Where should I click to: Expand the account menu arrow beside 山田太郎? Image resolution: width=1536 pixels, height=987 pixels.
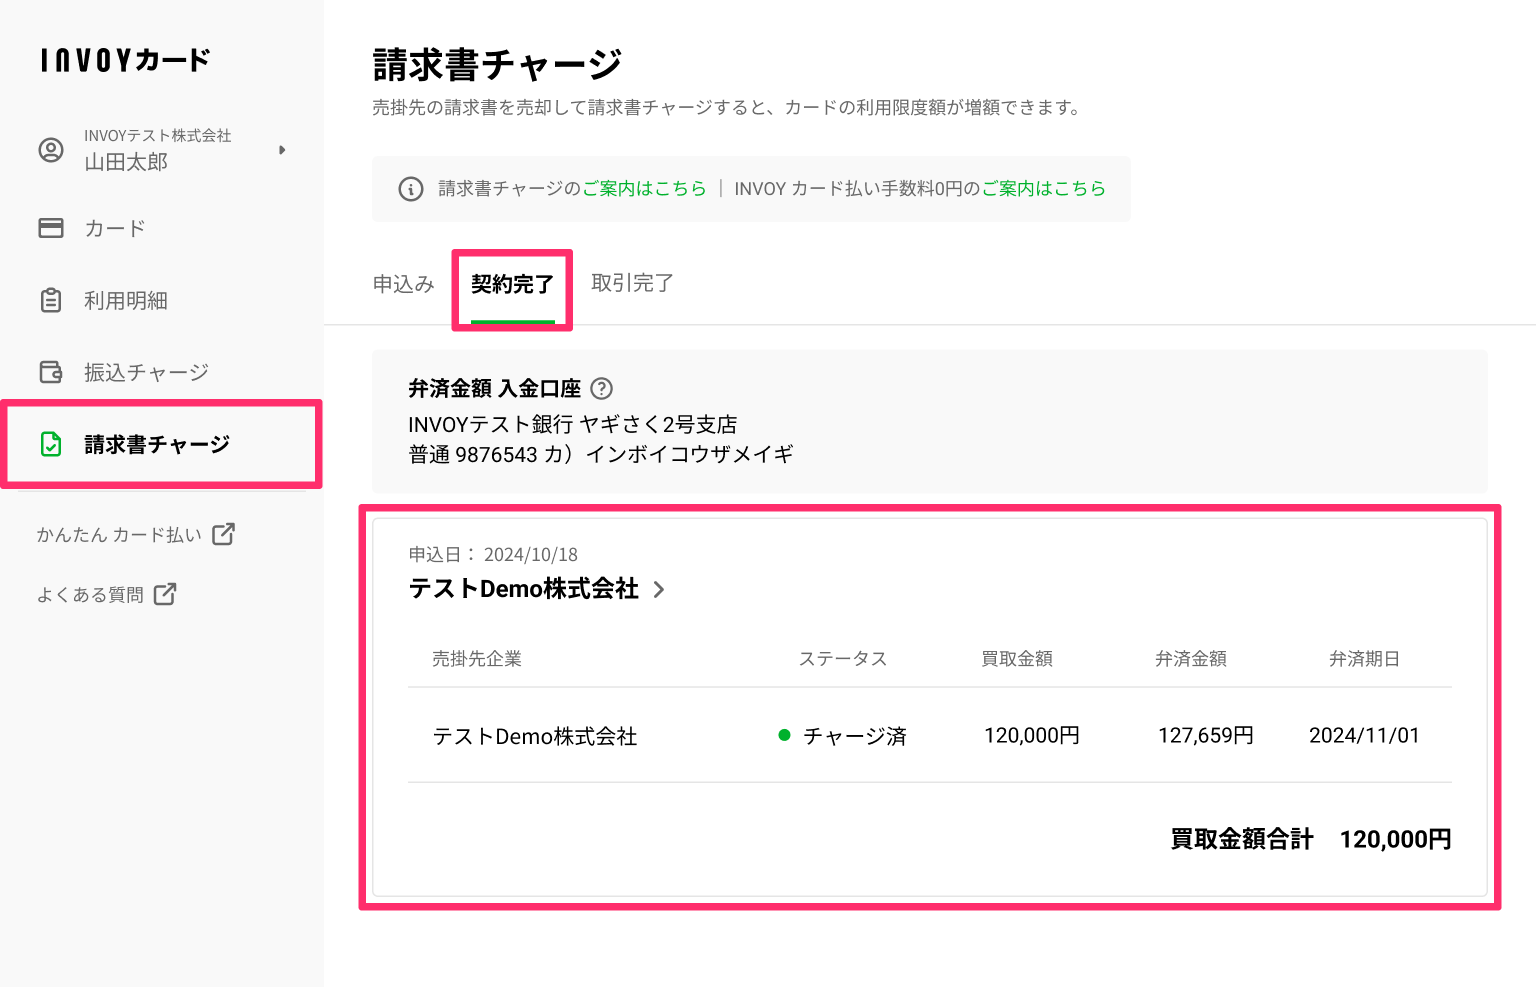[x=282, y=150]
